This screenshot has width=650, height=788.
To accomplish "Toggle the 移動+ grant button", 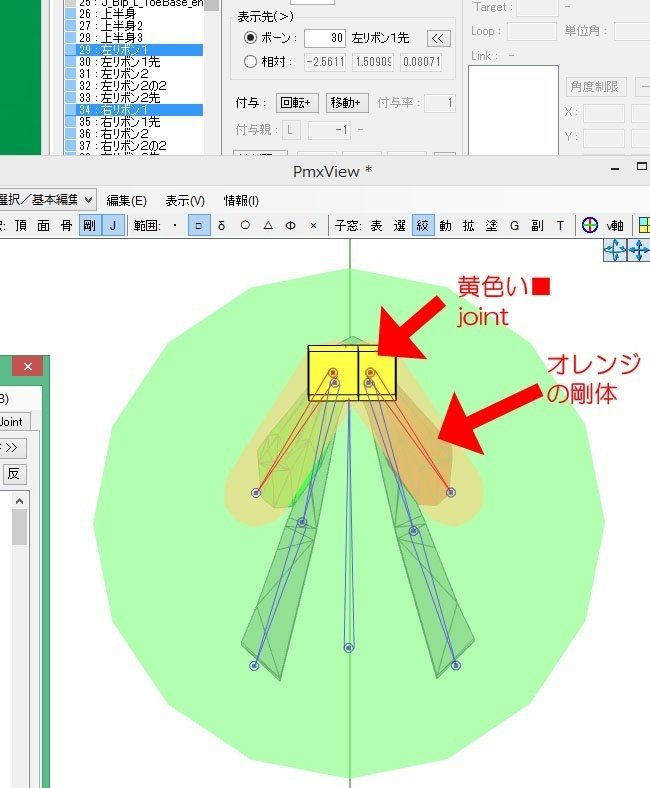I will pos(347,103).
